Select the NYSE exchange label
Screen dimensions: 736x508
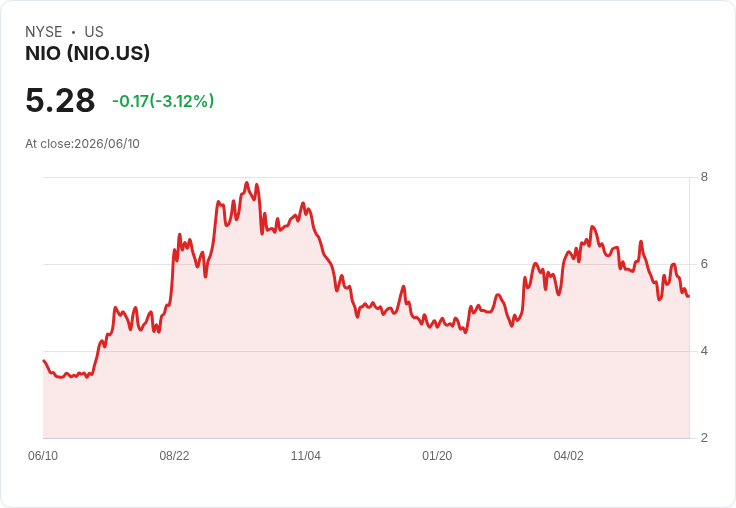[44, 32]
